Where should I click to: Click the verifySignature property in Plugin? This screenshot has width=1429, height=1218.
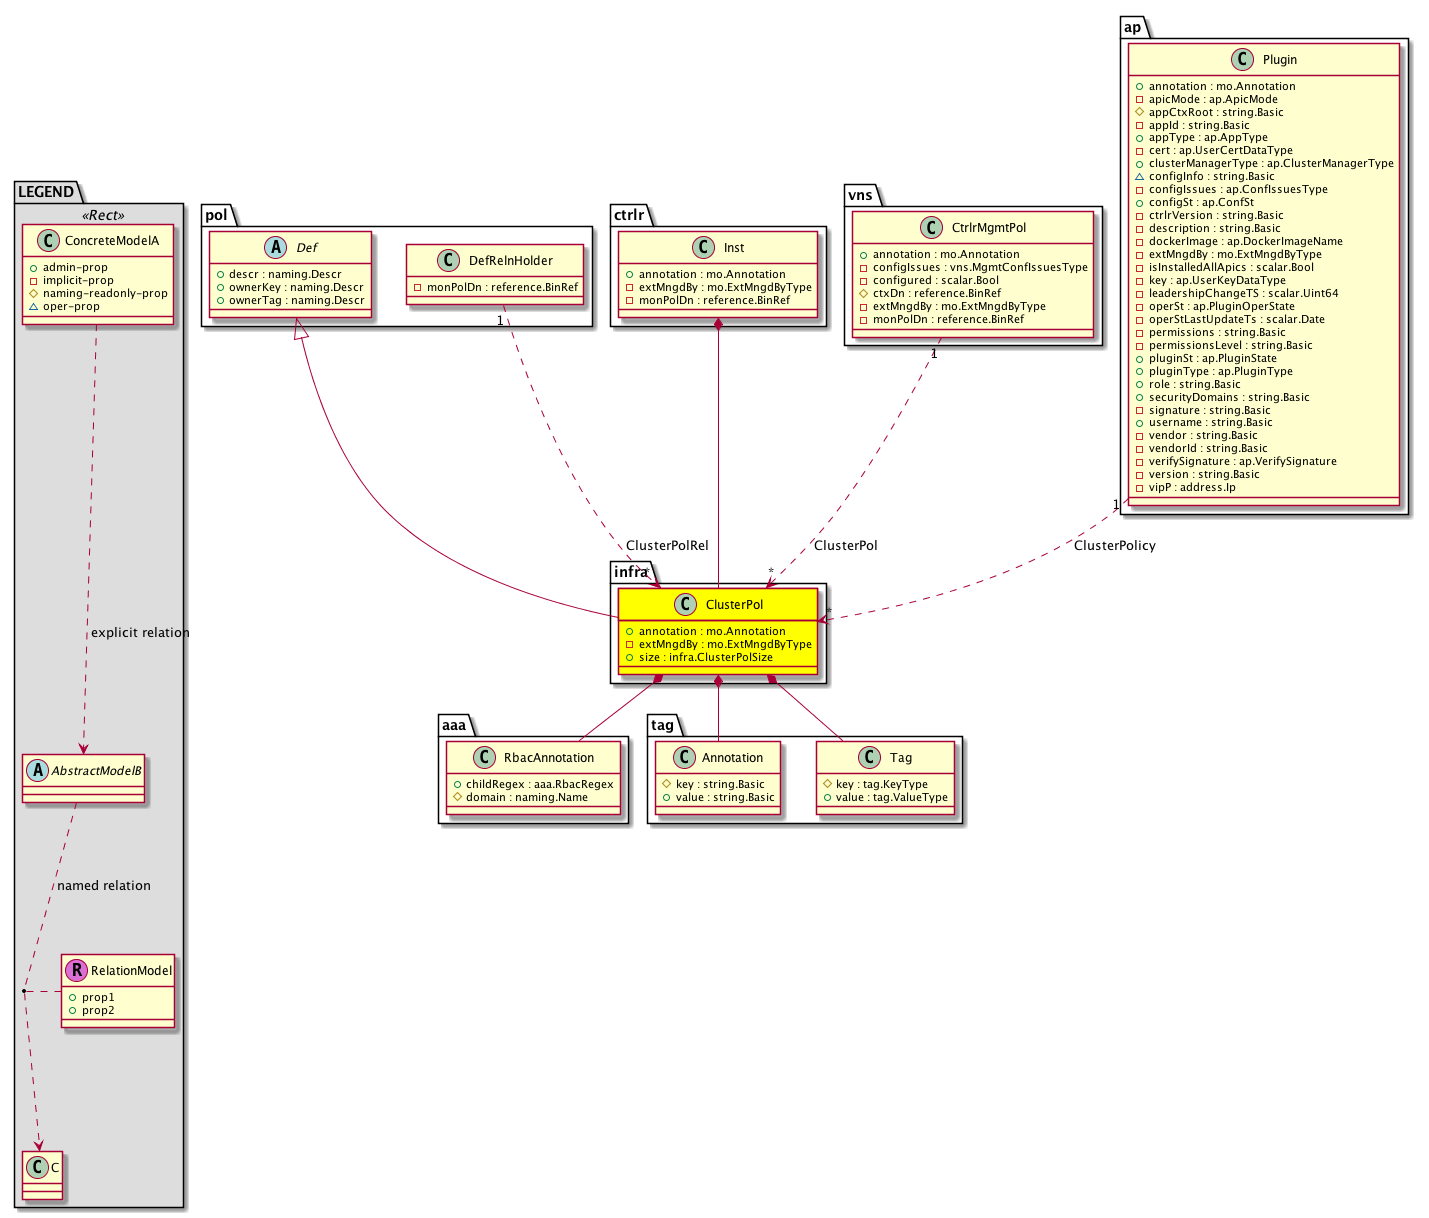pos(1242,461)
